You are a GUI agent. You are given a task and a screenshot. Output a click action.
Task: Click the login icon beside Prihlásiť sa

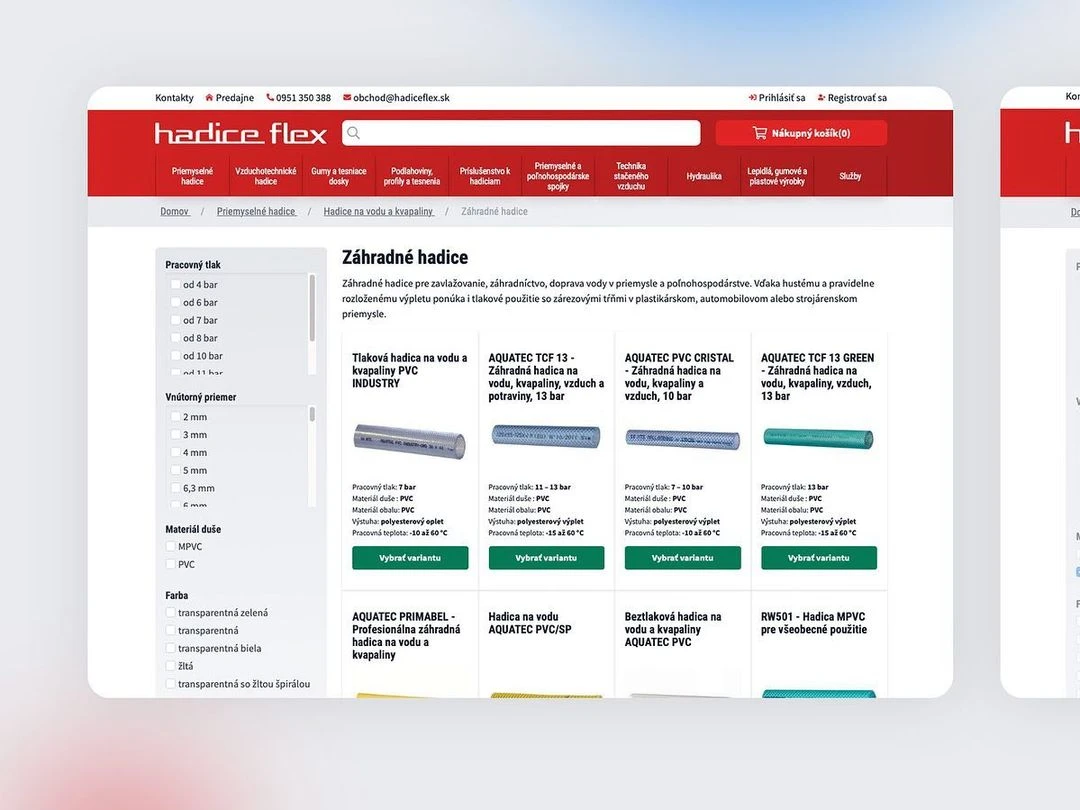(752, 98)
